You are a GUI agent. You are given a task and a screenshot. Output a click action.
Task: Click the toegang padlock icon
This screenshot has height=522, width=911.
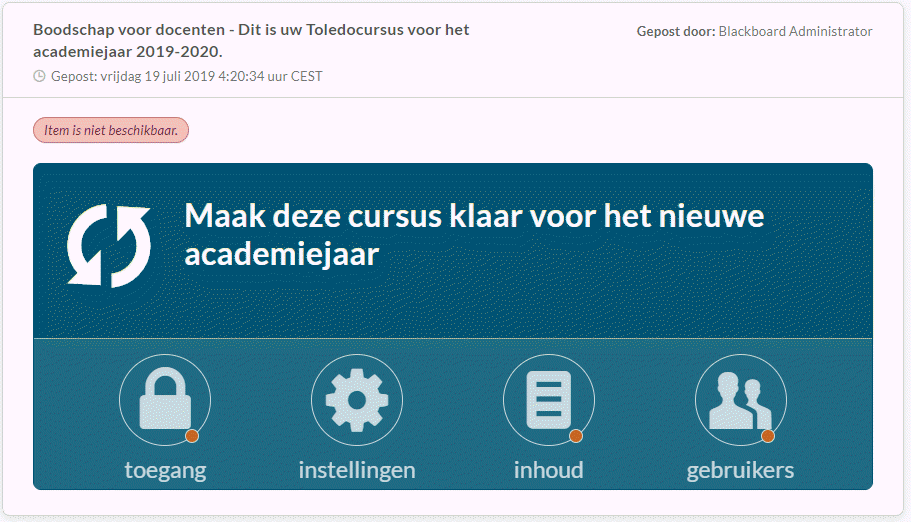click(x=165, y=400)
